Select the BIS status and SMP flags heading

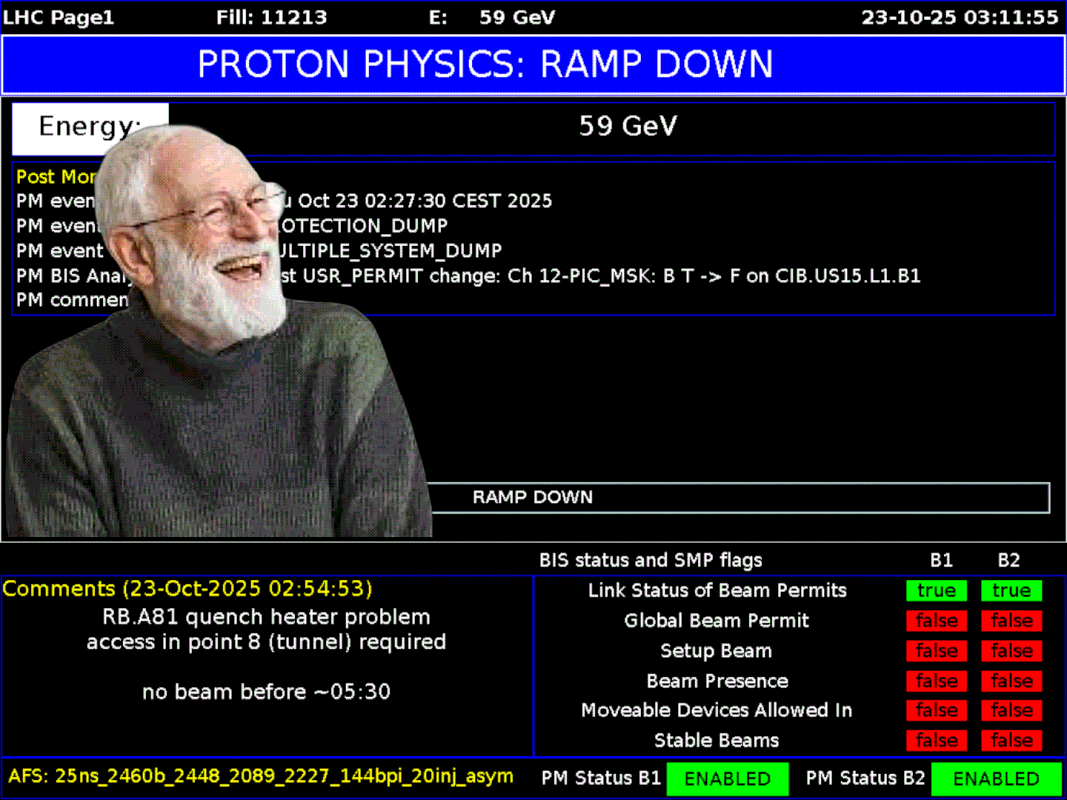[x=650, y=561]
